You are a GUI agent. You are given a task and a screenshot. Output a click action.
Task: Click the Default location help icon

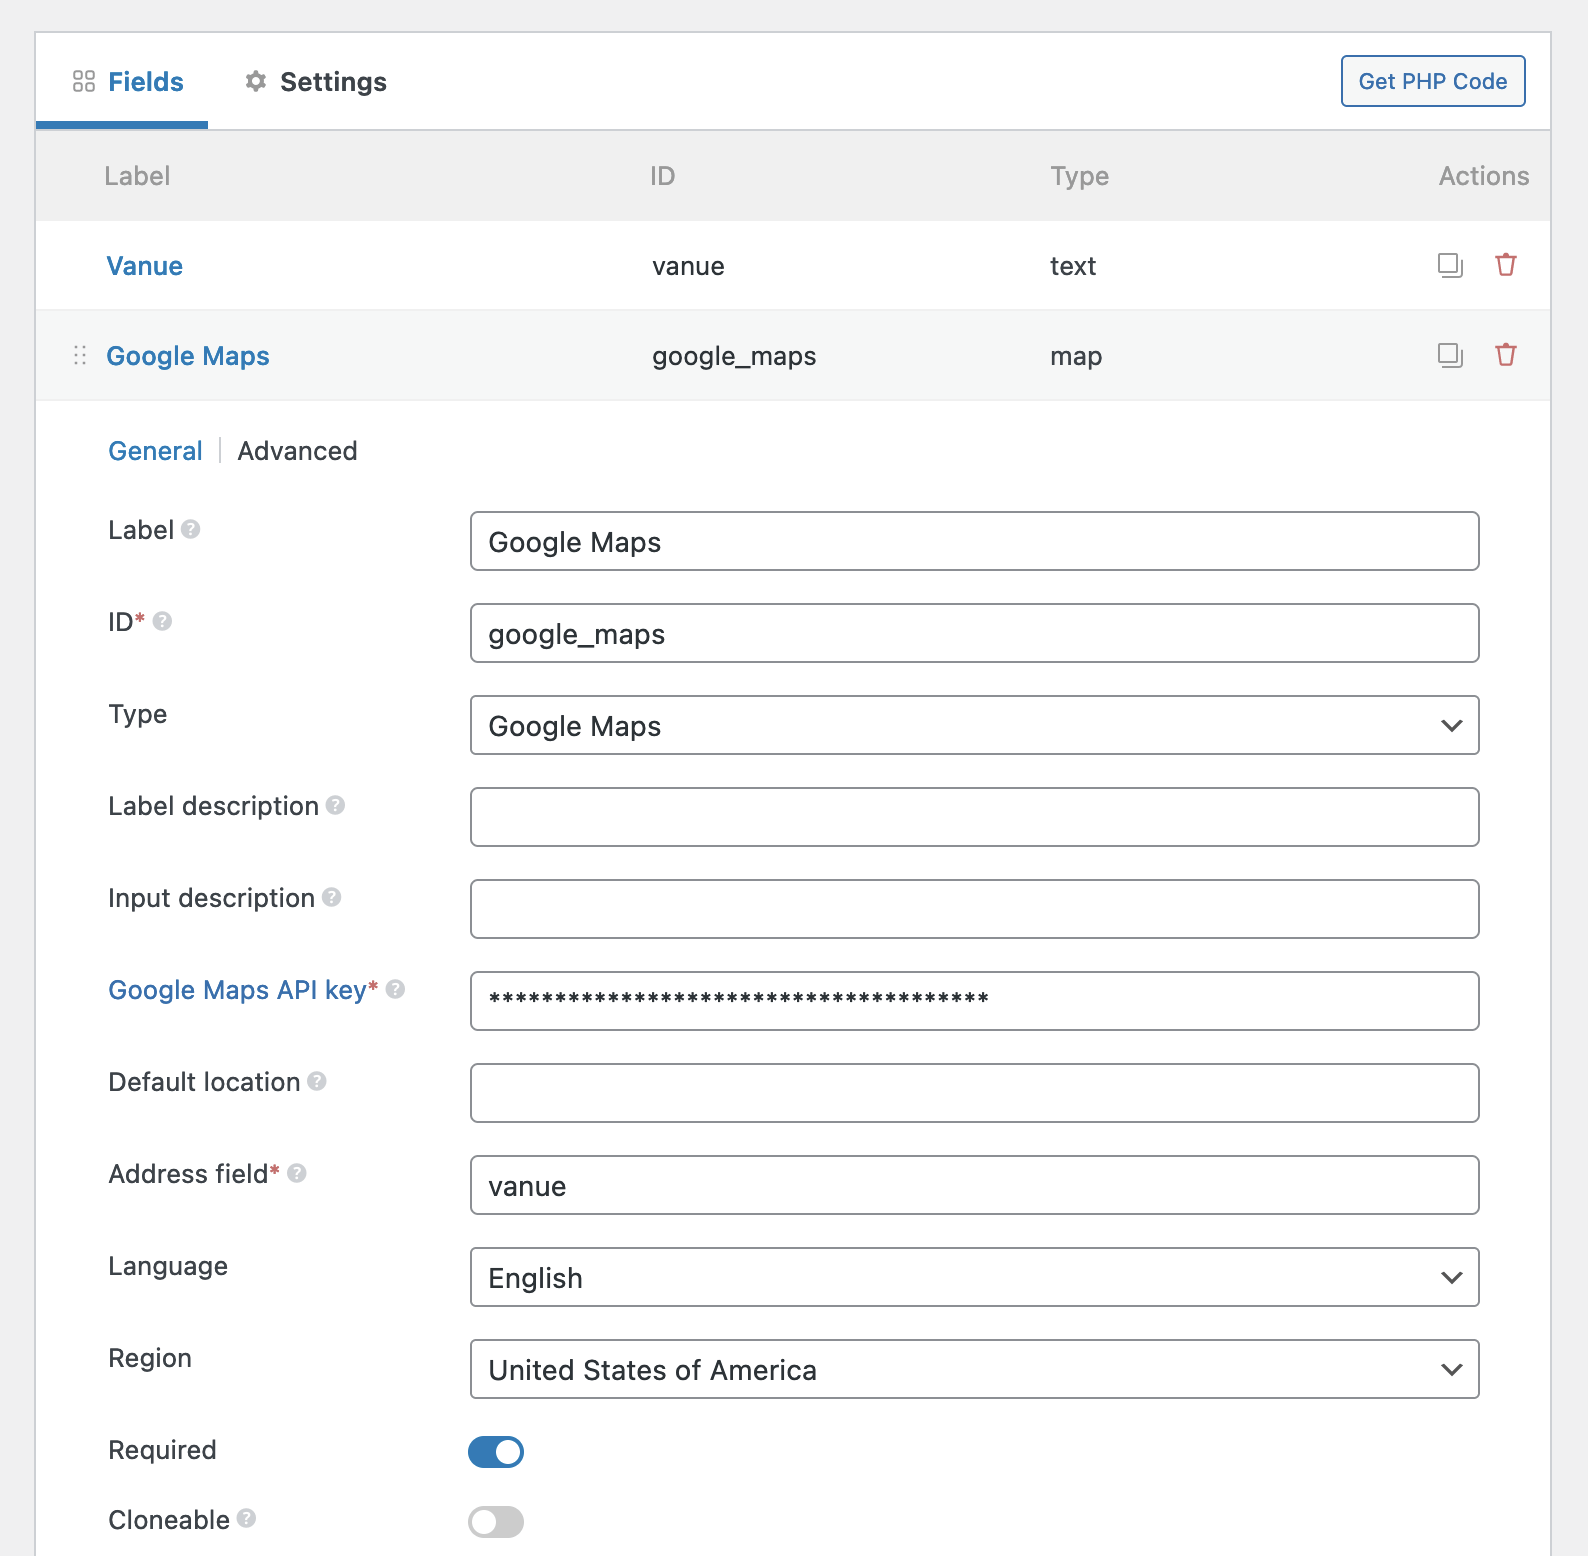(x=317, y=1081)
